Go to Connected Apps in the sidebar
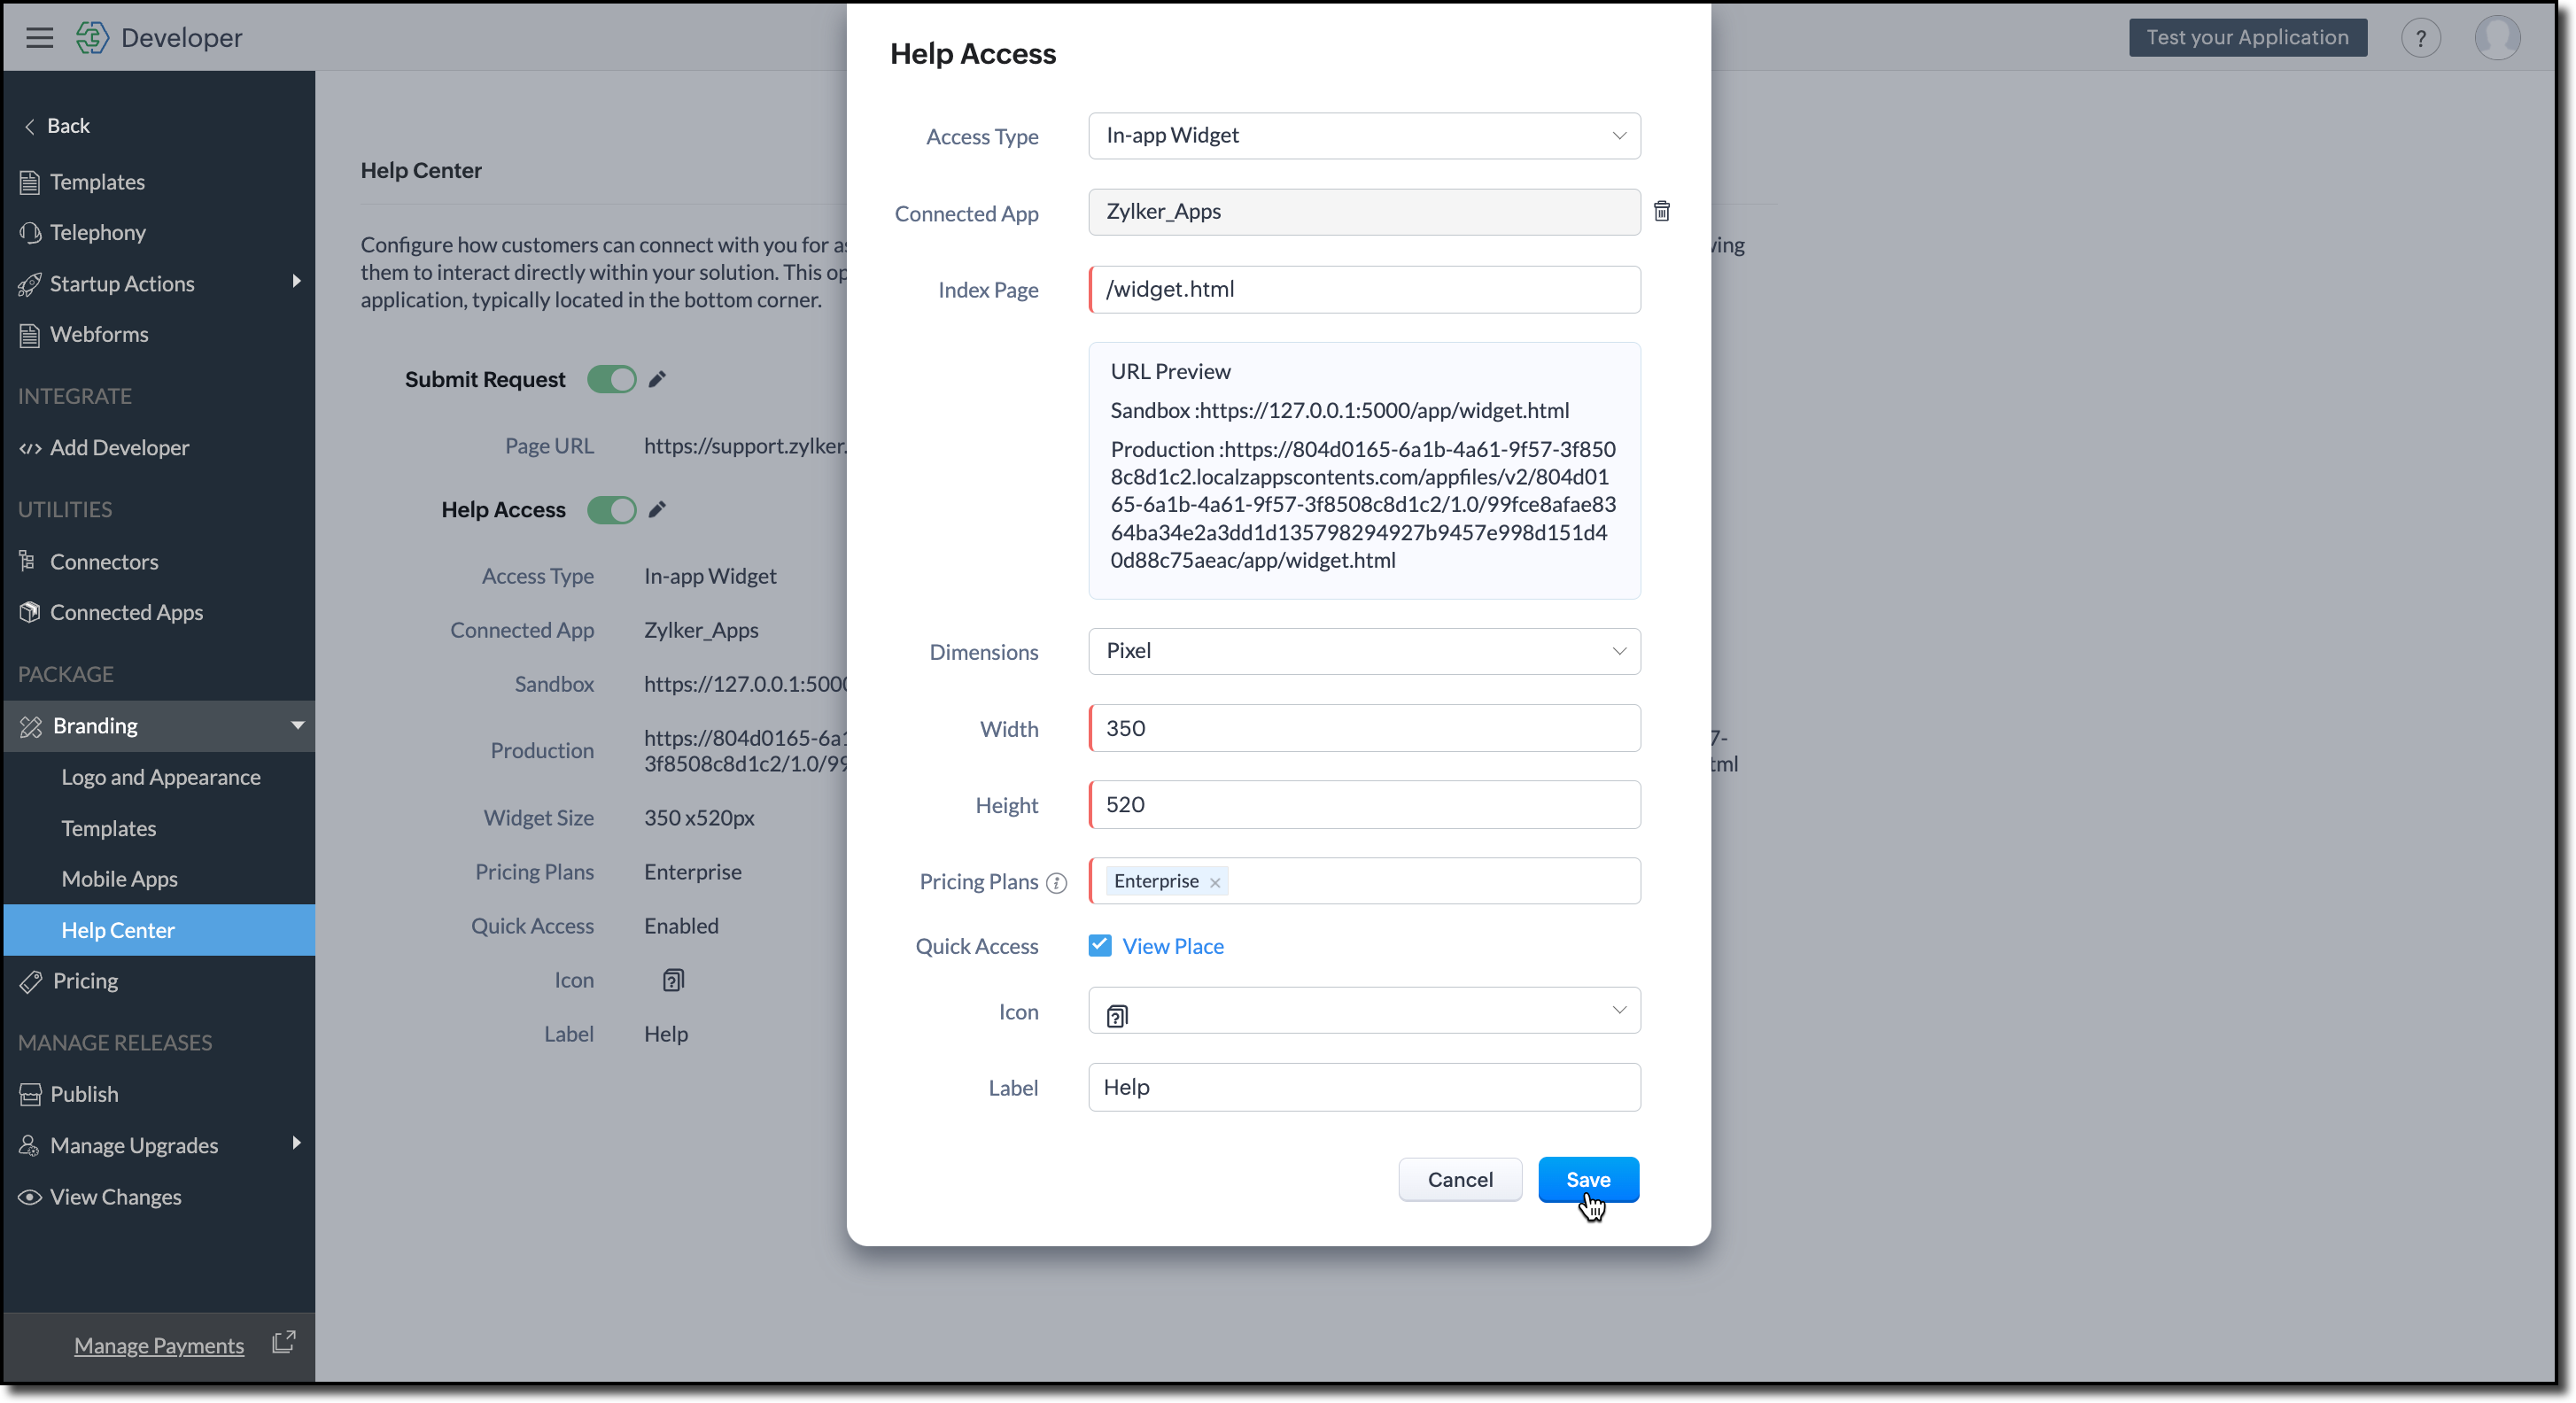Image resolution: width=2576 pixels, height=1403 pixels. pos(127,612)
